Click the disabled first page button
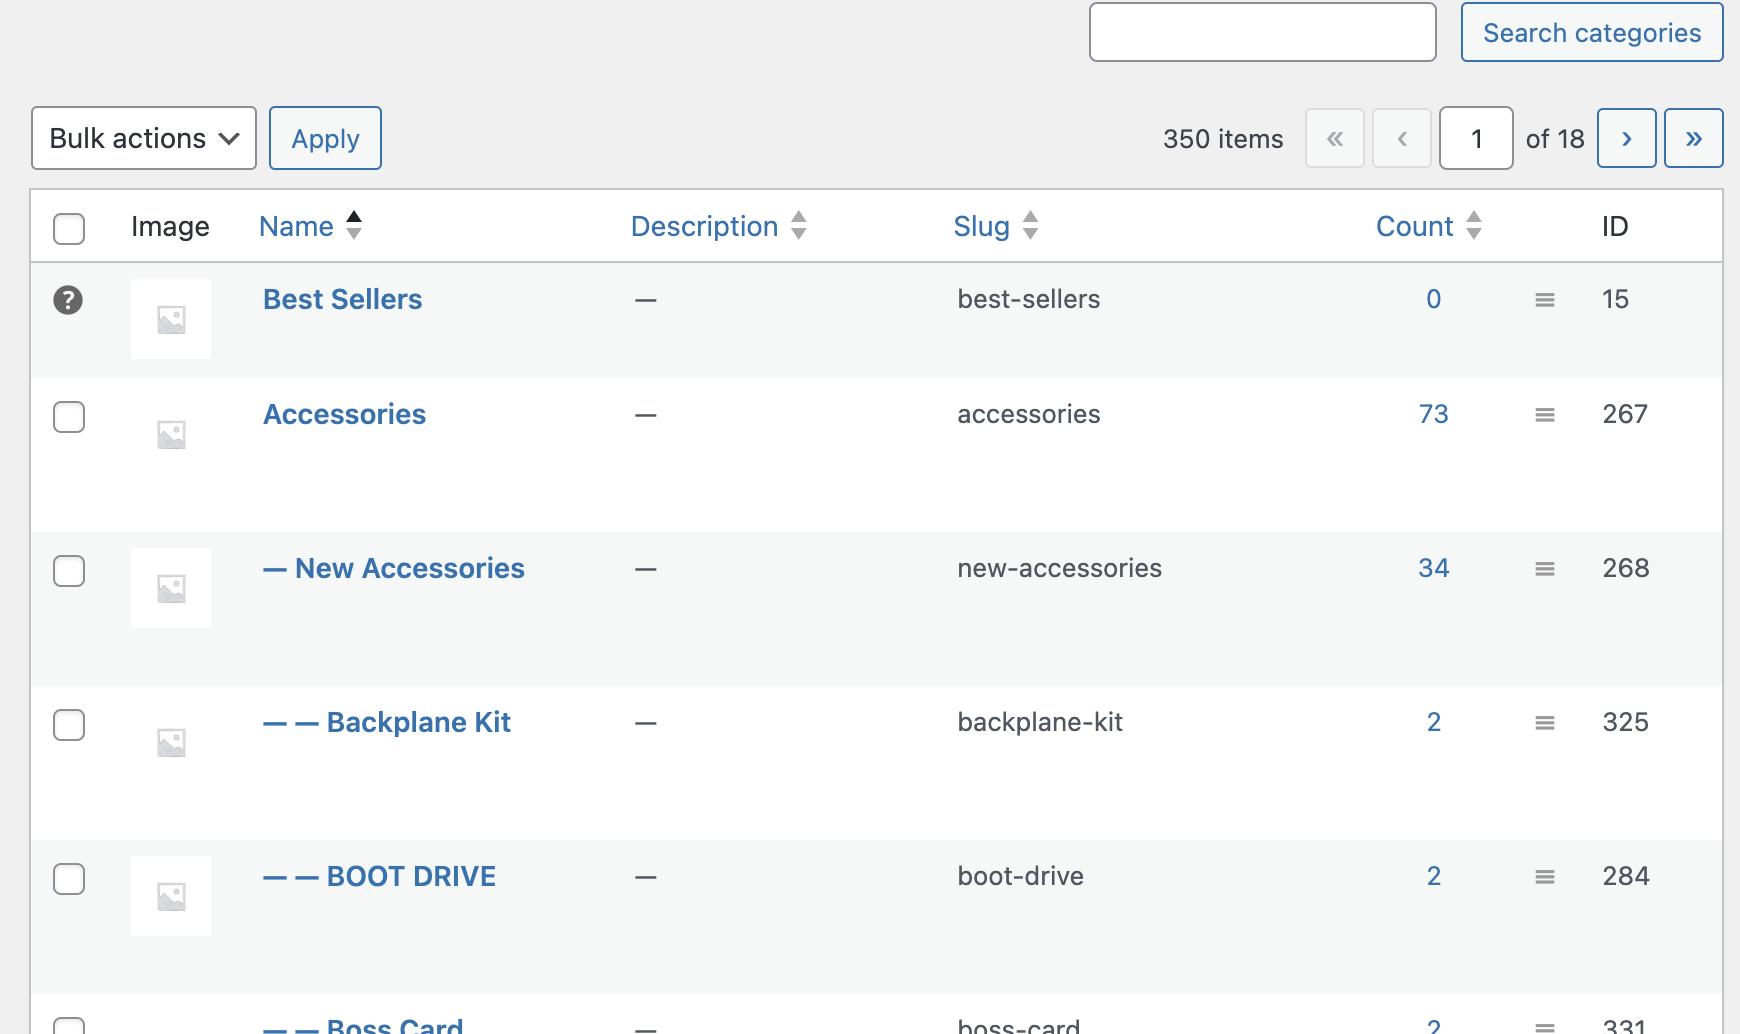 click(1335, 138)
